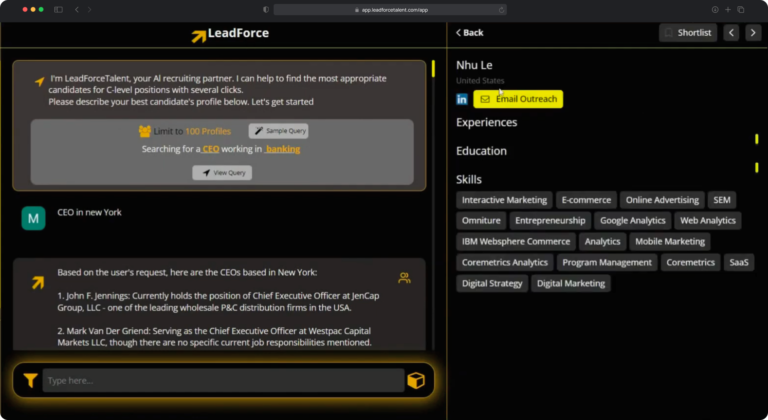This screenshot has width=768, height=420.
Task: Select the Entrepreneurship skill tag
Action: (550, 221)
